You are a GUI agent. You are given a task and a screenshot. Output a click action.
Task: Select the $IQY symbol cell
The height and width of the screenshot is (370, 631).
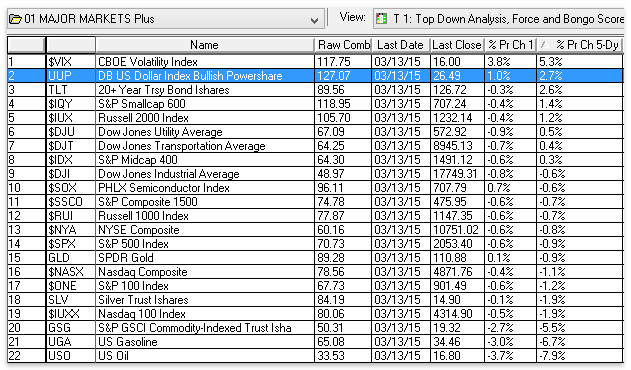coord(71,104)
